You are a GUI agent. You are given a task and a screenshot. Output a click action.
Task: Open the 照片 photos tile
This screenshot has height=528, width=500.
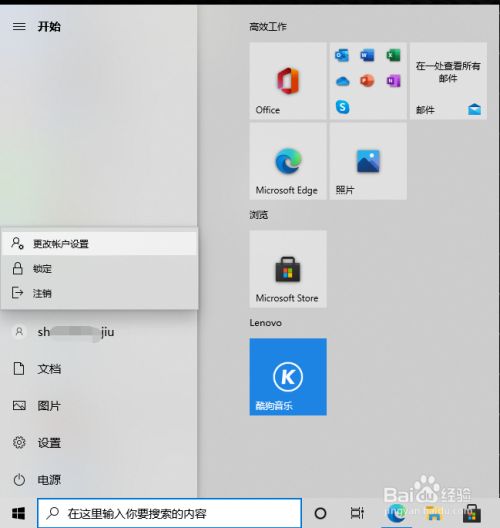point(368,161)
